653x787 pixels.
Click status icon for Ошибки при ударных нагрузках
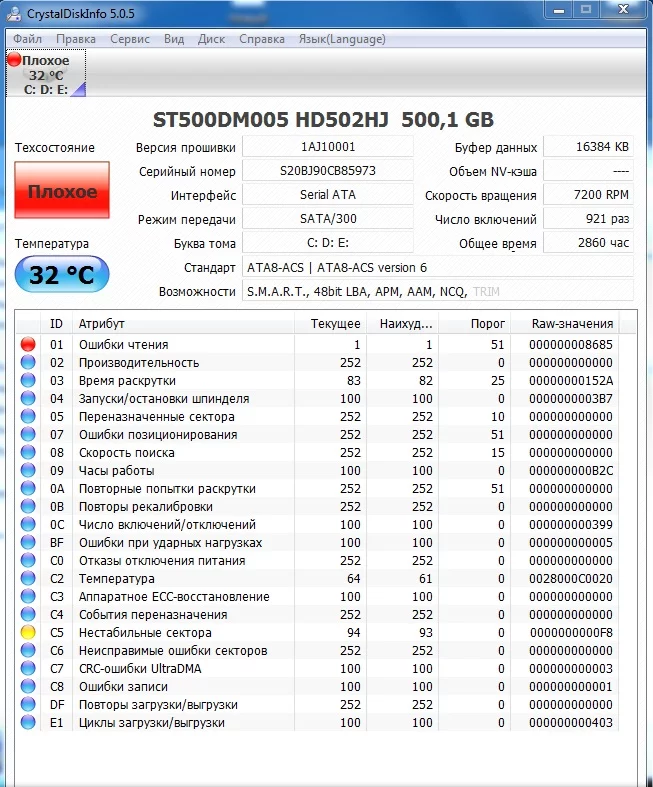(x=28, y=543)
